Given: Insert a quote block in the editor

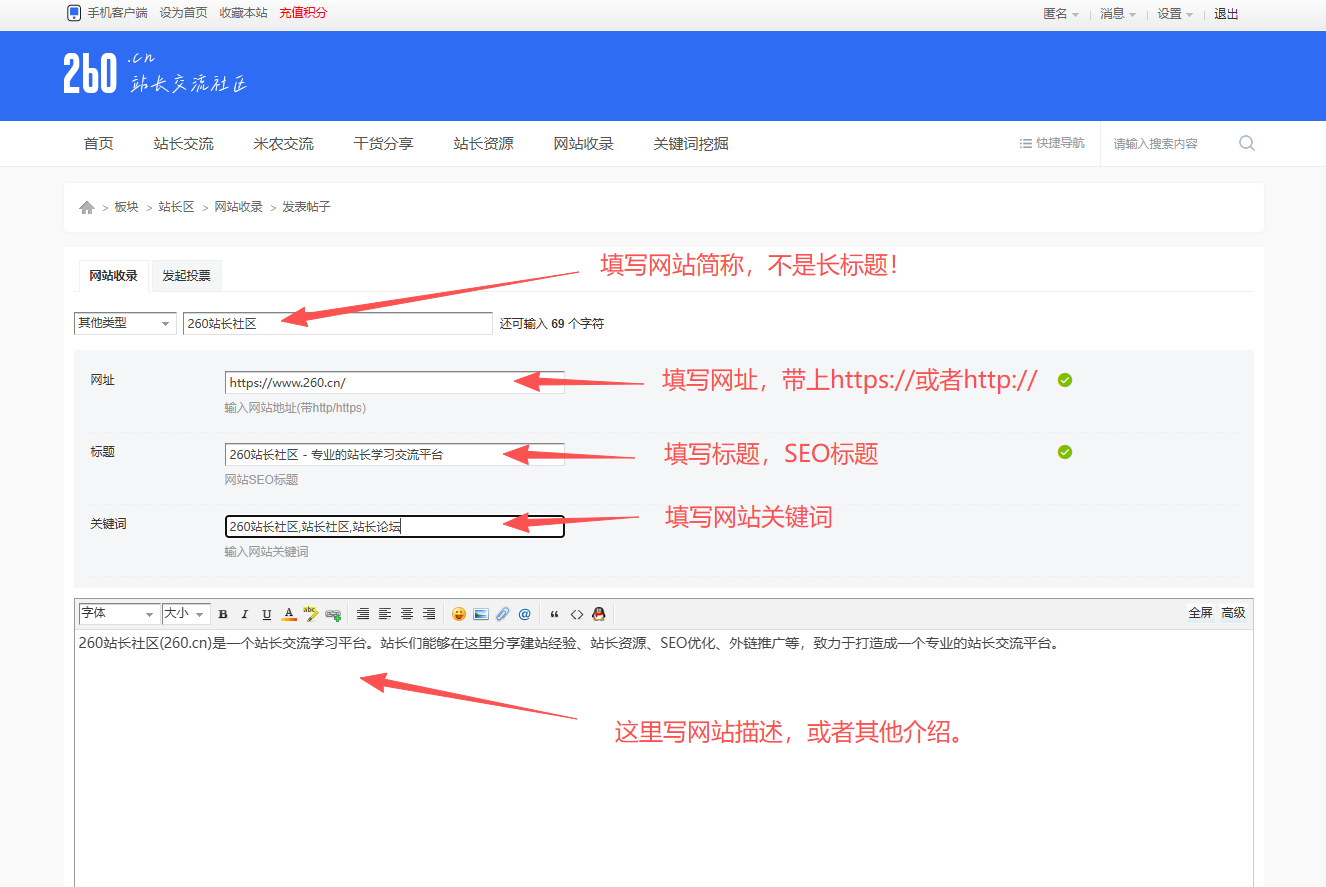Looking at the screenshot, I should [x=555, y=614].
